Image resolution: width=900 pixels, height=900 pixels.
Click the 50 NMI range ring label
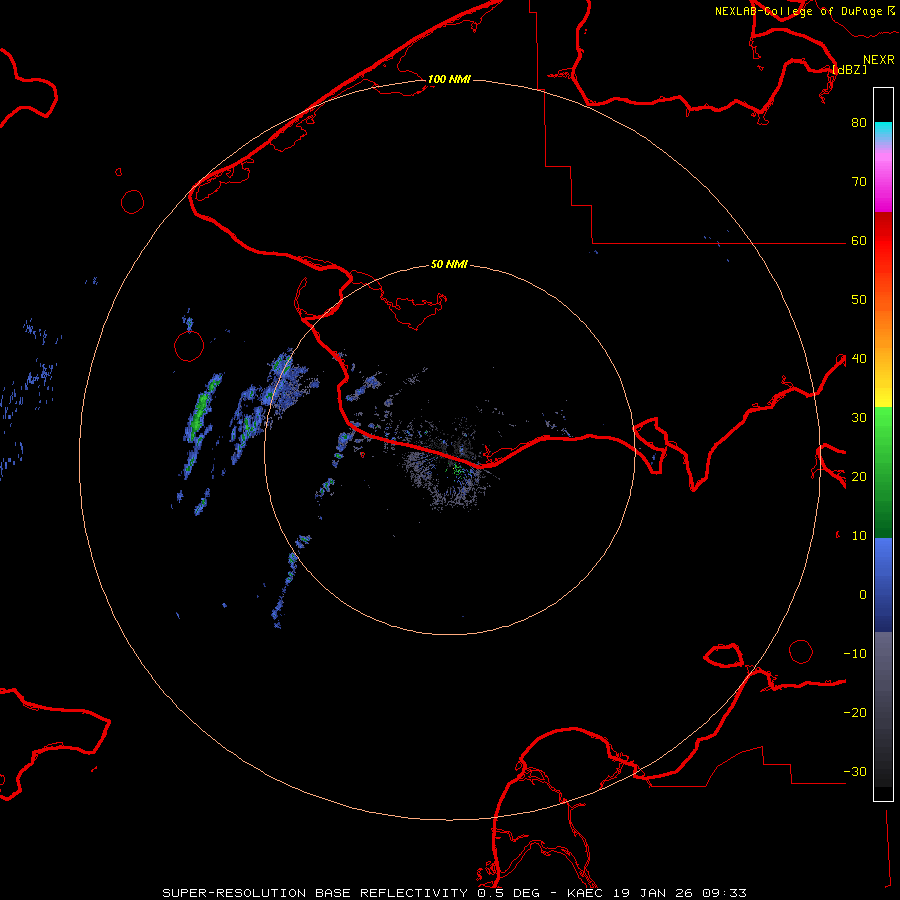(449, 264)
